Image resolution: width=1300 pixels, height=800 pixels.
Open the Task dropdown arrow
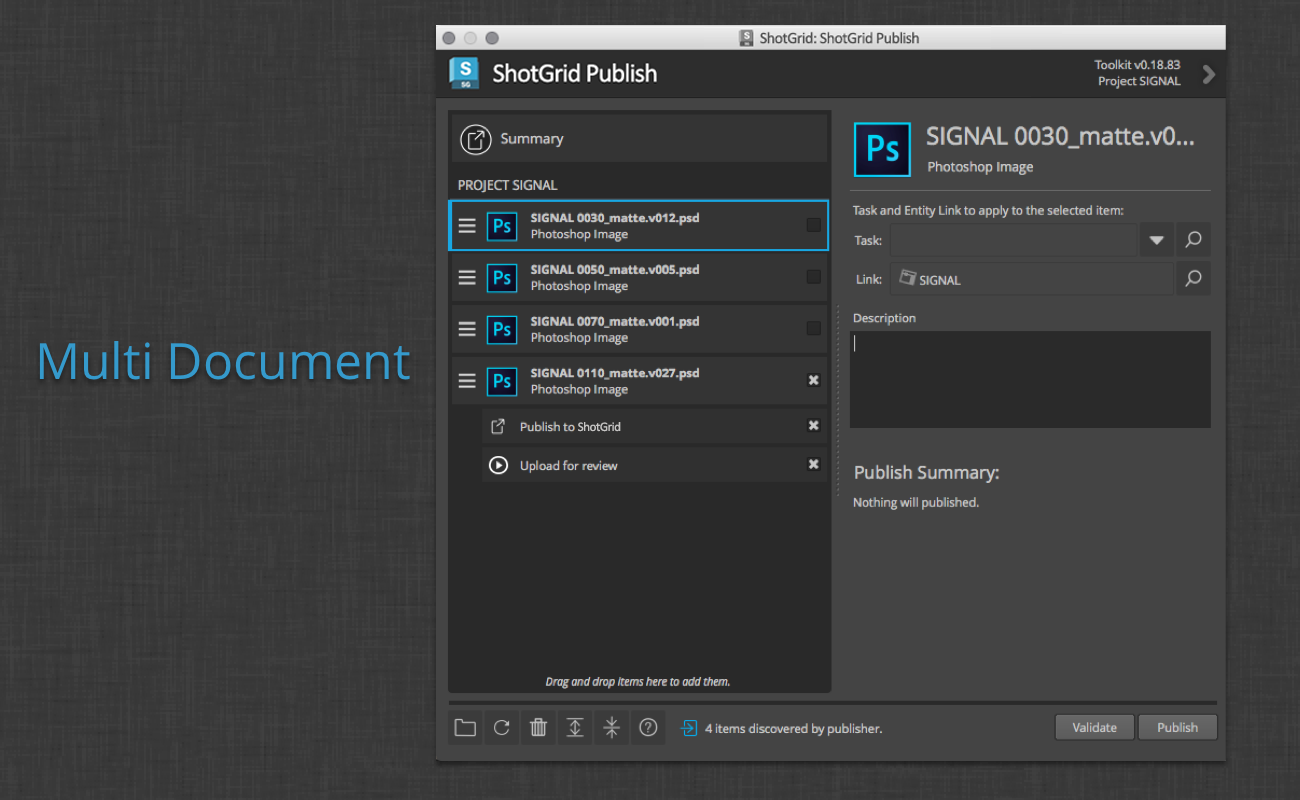click(x=1157, y=240)
